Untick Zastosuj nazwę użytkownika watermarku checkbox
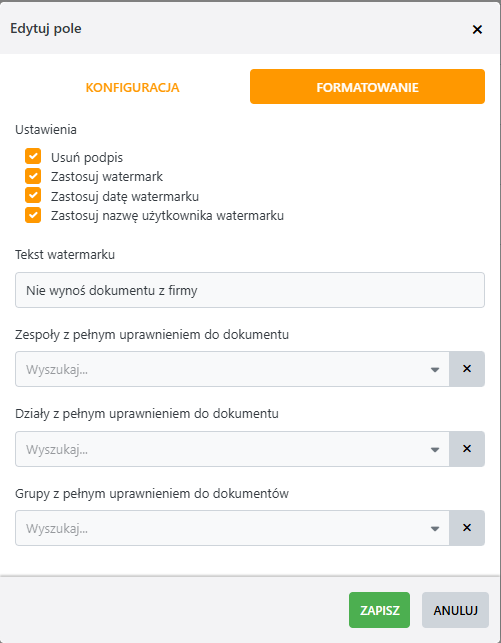501x643 pixels. [33, 215]
